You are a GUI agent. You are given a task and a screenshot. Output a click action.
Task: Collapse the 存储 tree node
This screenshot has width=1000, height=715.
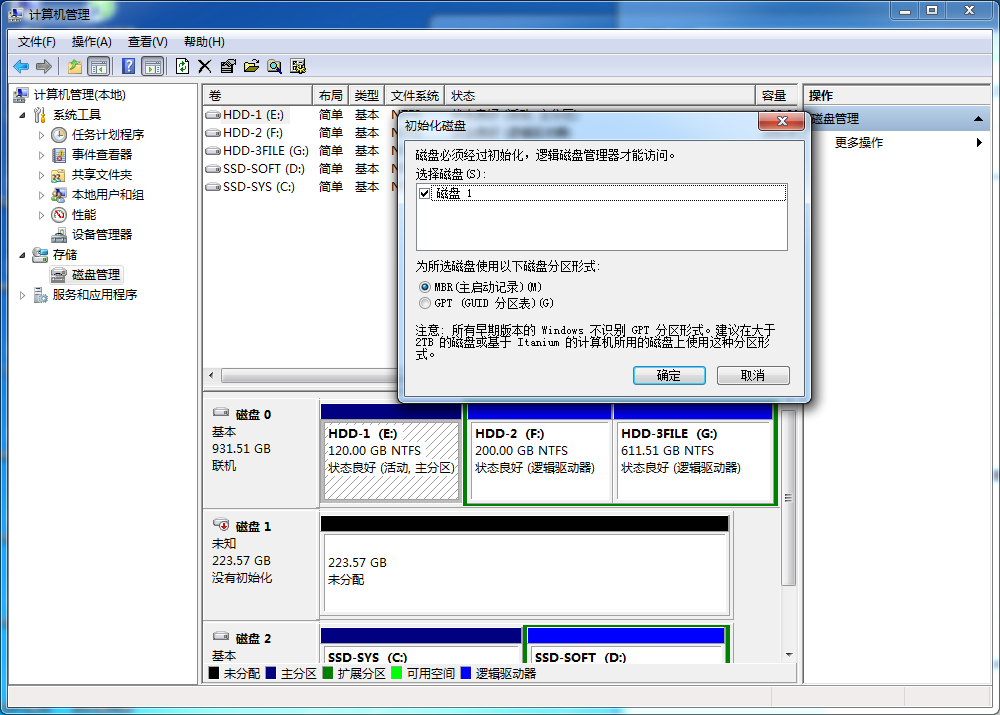pos(22,255)
